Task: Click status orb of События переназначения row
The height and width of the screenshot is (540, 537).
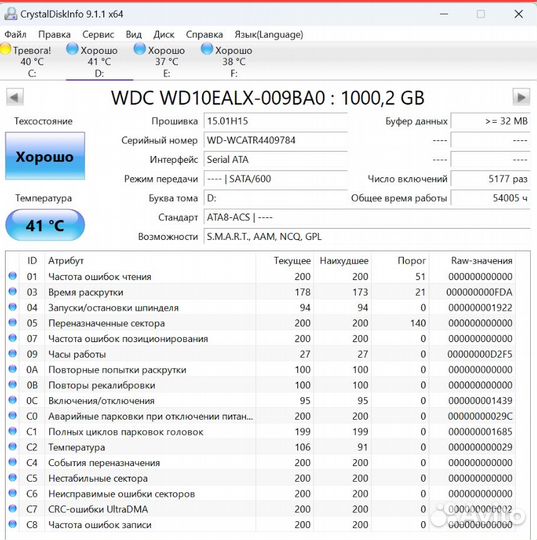Action: 13,462
